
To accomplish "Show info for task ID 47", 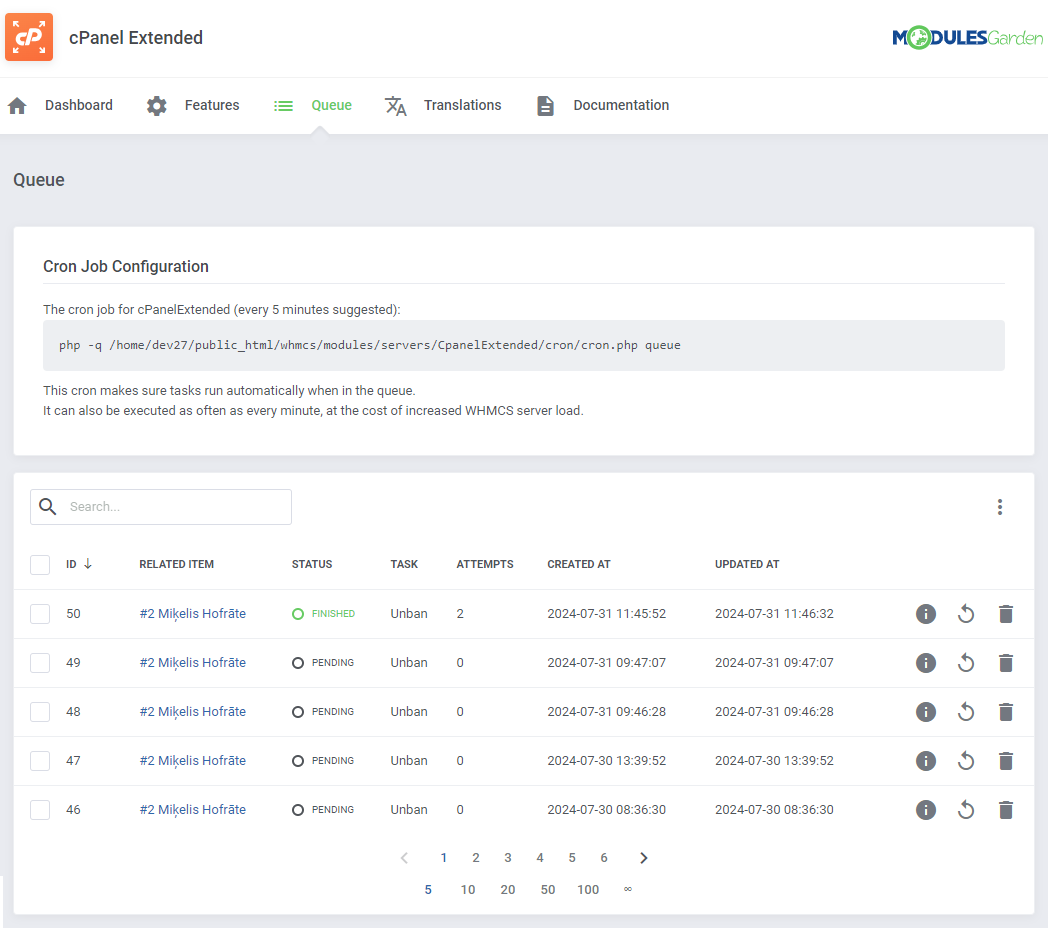I will tap(926, 761).
